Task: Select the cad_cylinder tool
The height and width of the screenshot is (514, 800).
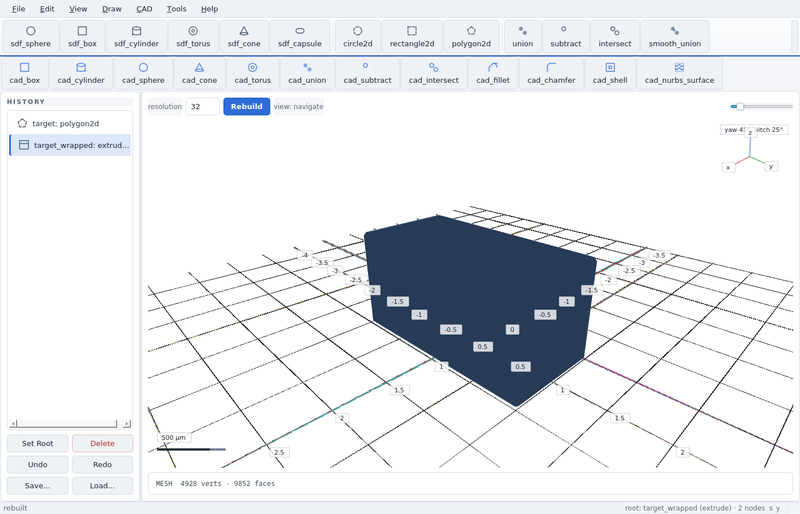Action: pos(81,74)
